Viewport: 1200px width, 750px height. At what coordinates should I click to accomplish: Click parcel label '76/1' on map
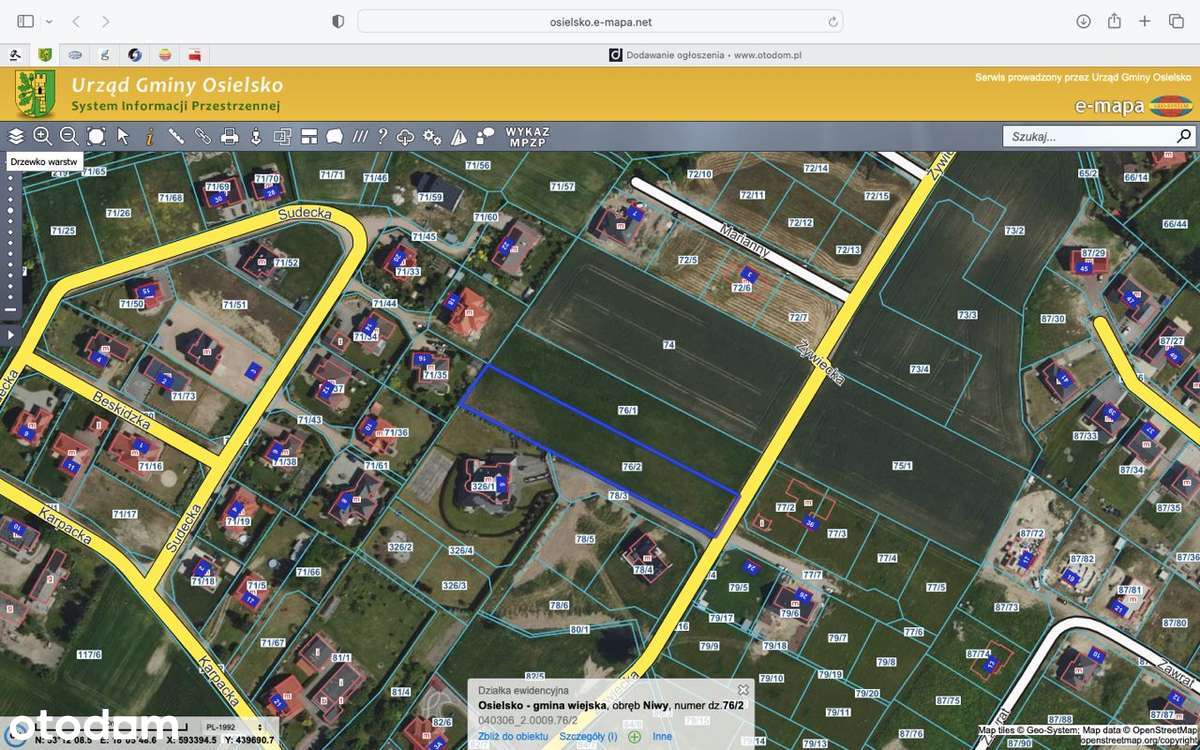pos(628,410)
